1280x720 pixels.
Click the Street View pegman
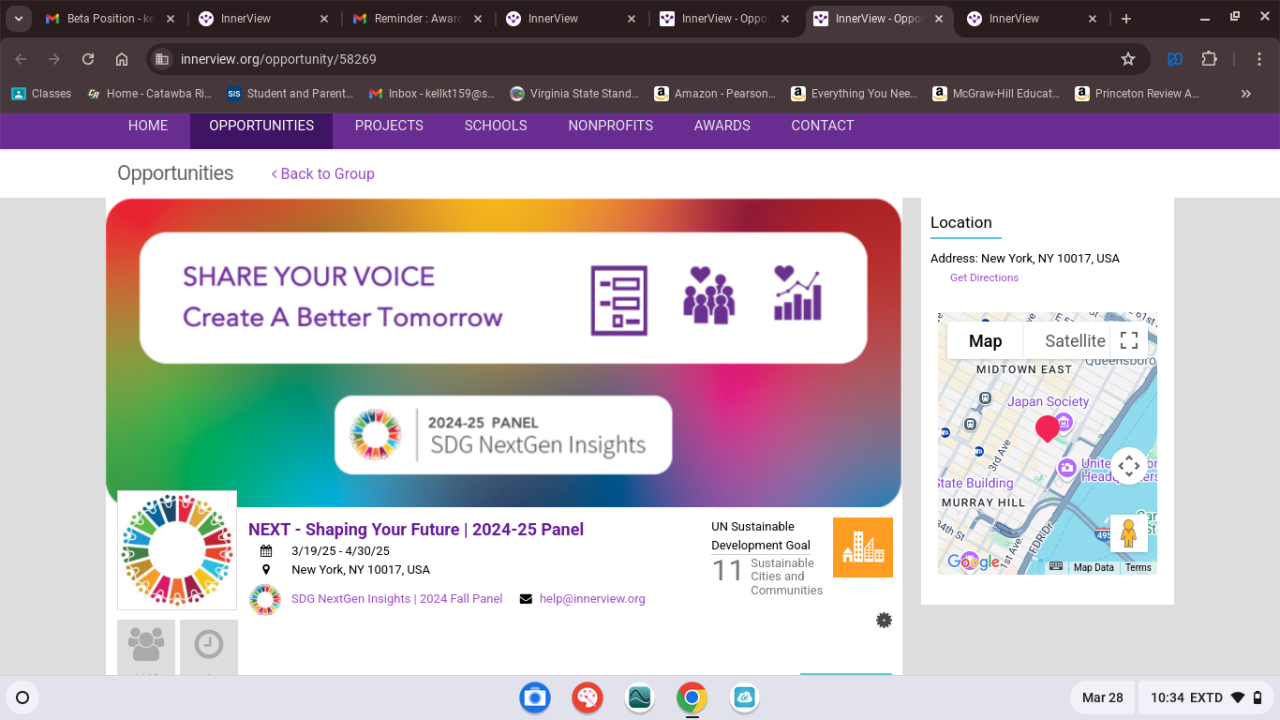click(x=1129, y=534)
